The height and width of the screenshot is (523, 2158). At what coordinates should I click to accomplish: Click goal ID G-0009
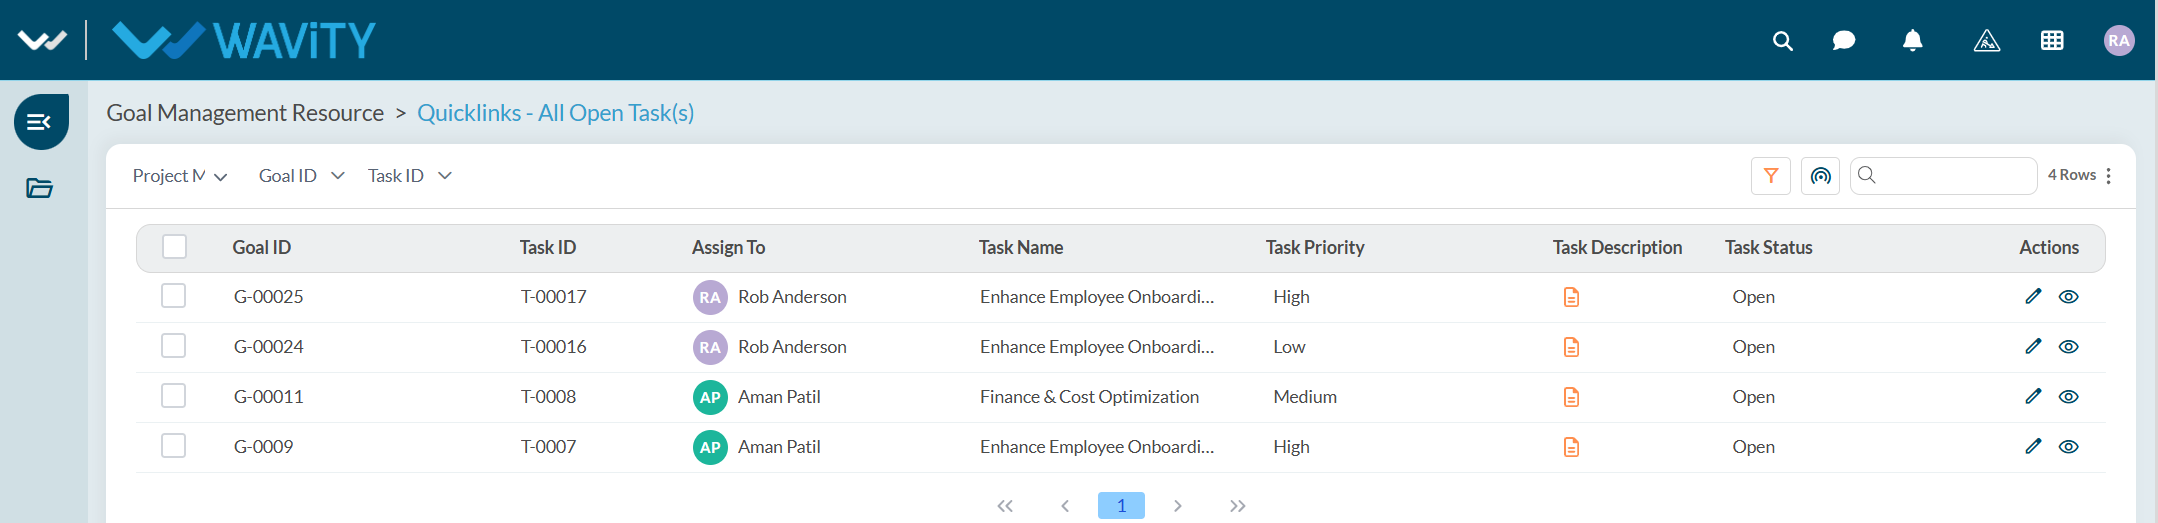click(x=263, y=447)
